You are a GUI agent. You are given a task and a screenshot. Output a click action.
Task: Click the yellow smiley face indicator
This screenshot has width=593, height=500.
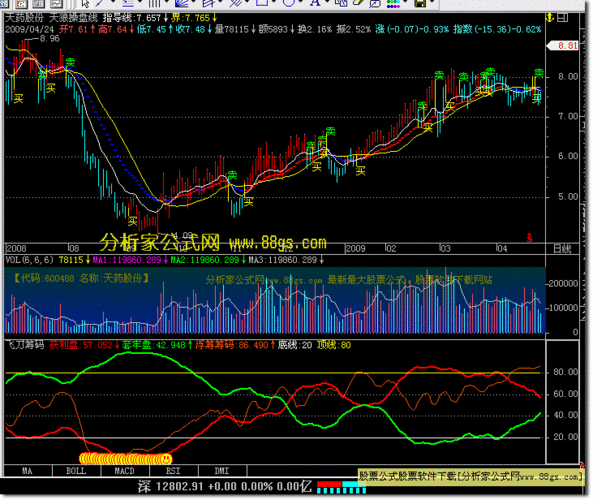(x=166, y=459)
